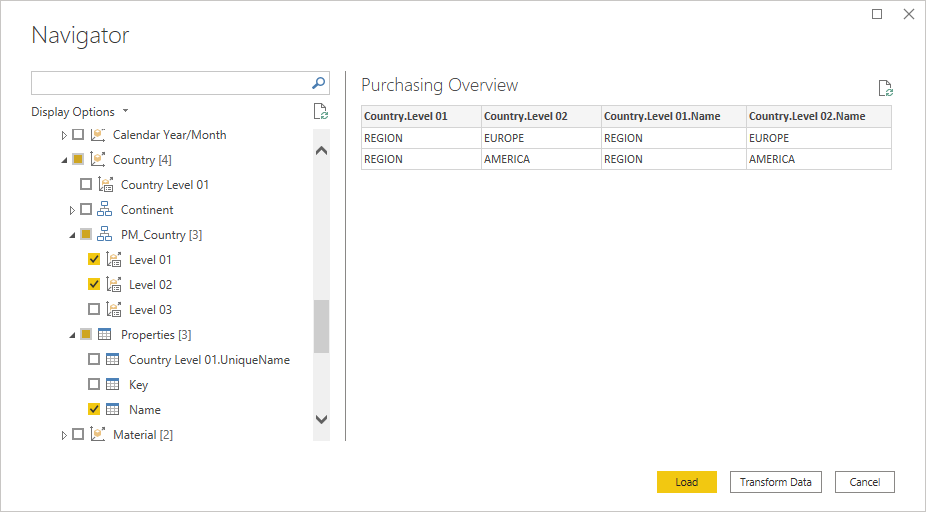926x512 pixels.
Task: Open the Display Options dropdown
Action: 80,112
